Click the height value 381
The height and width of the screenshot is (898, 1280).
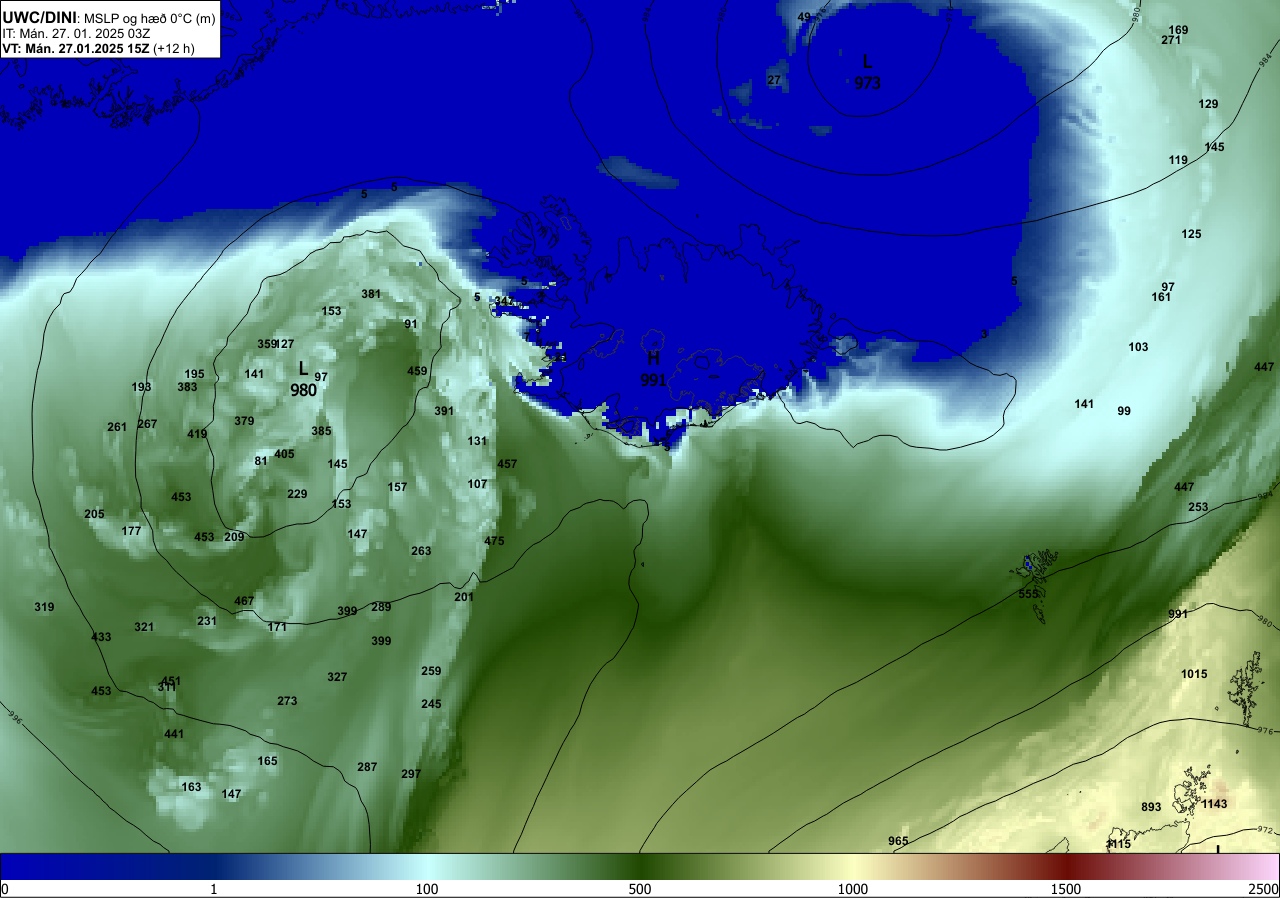pyautogui.click(x=371, y=294)
